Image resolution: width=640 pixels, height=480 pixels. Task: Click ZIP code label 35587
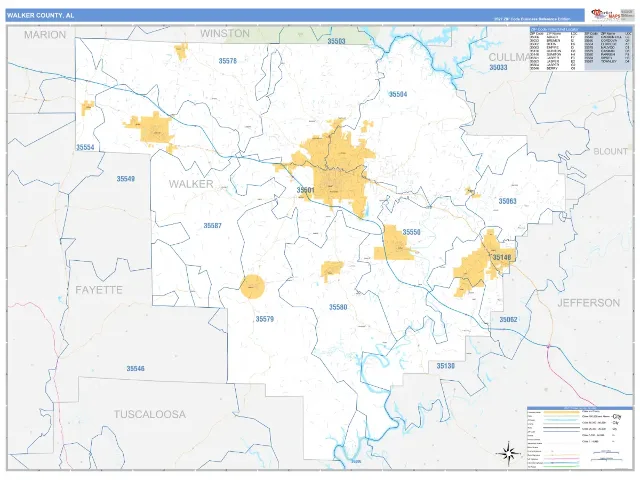click(212, 225)
